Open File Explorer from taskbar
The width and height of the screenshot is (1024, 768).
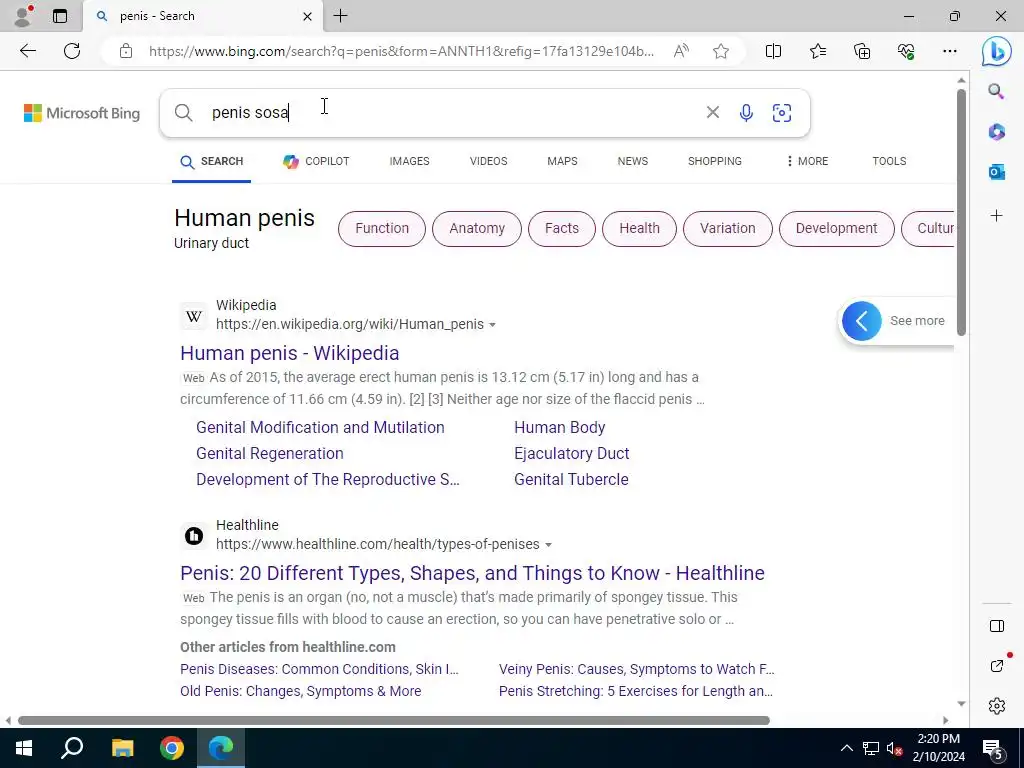122,748
